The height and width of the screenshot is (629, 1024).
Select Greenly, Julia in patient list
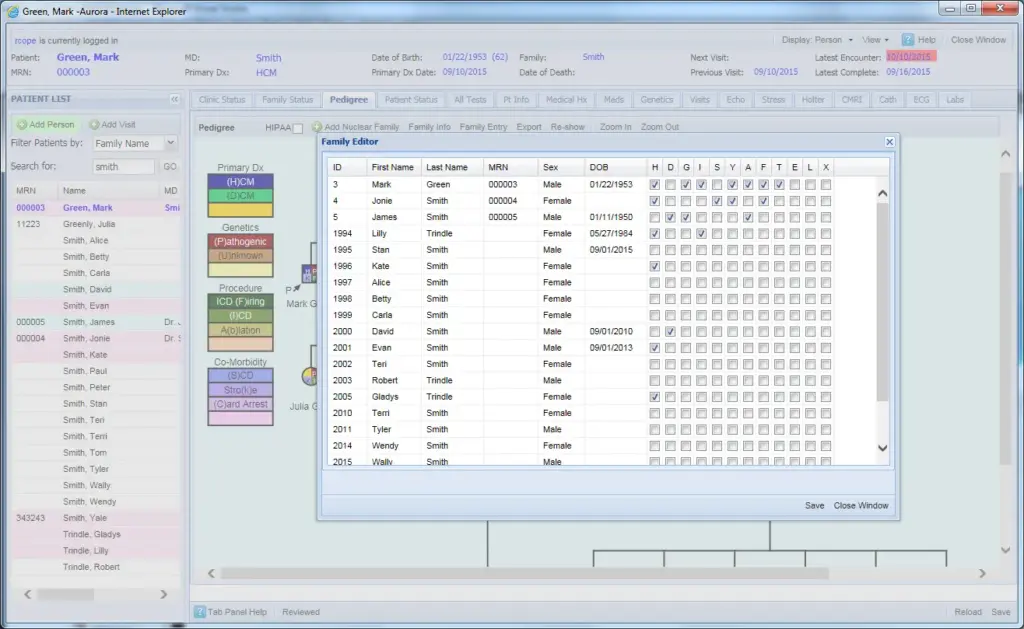point(97,224)
